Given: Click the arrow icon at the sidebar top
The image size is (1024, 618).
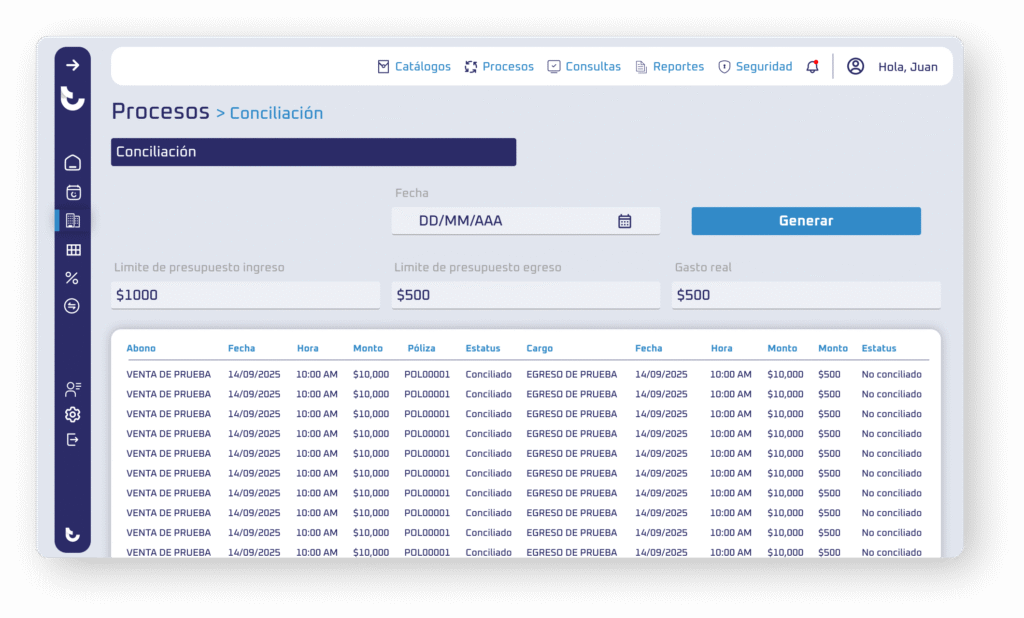Looking at the screenshot, I should (x=72, y=65).
